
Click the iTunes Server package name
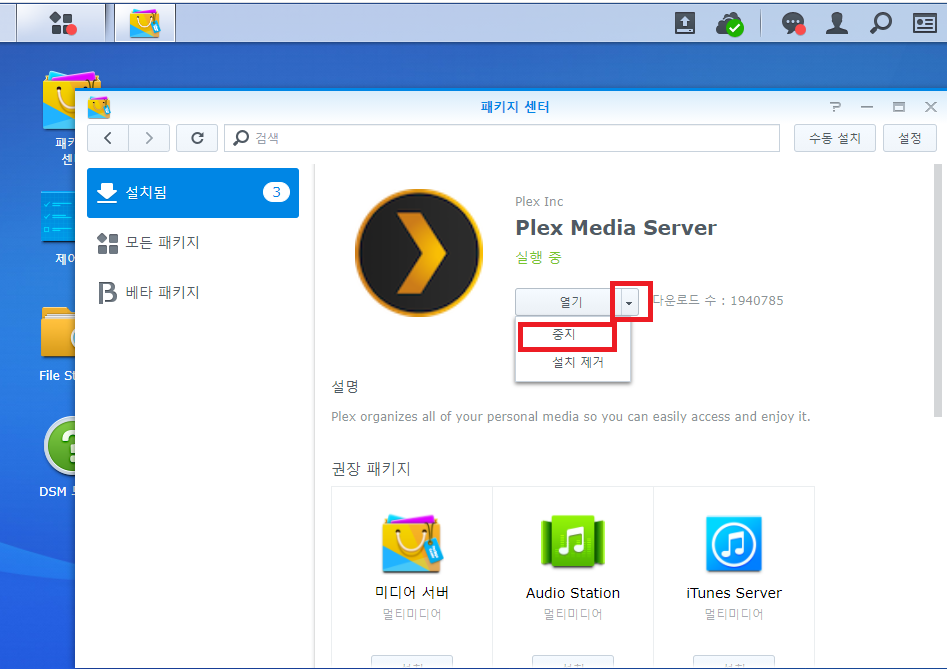(x=734, y=593)
